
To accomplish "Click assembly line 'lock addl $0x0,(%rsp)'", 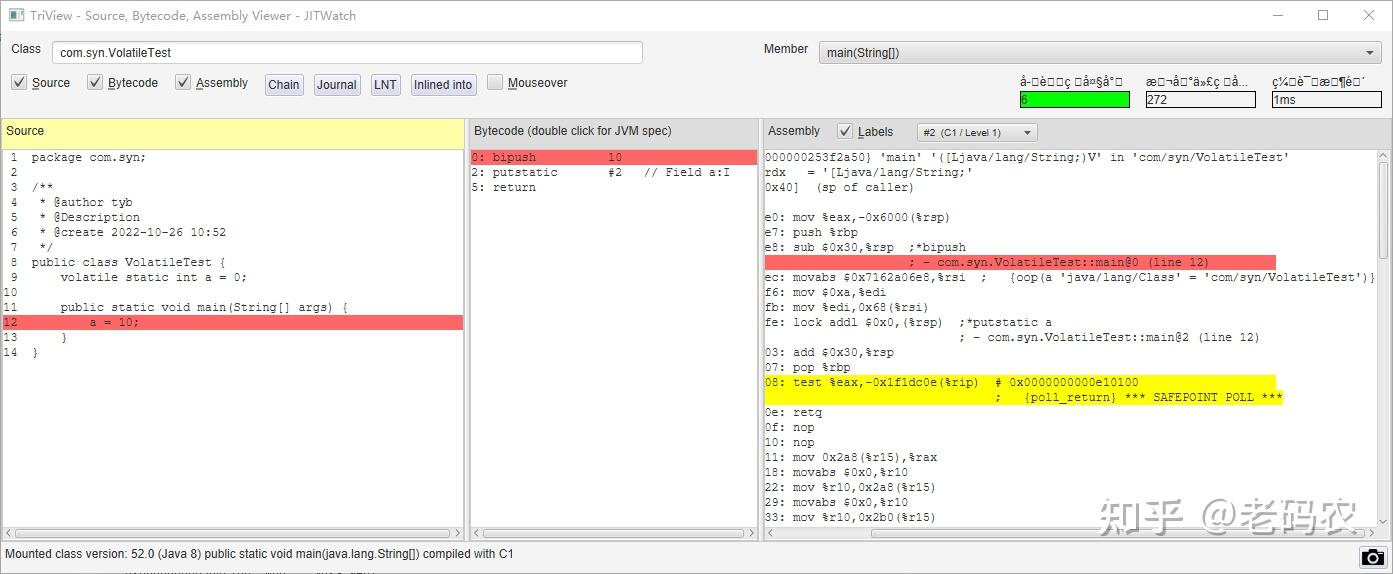I will point(908,322).
